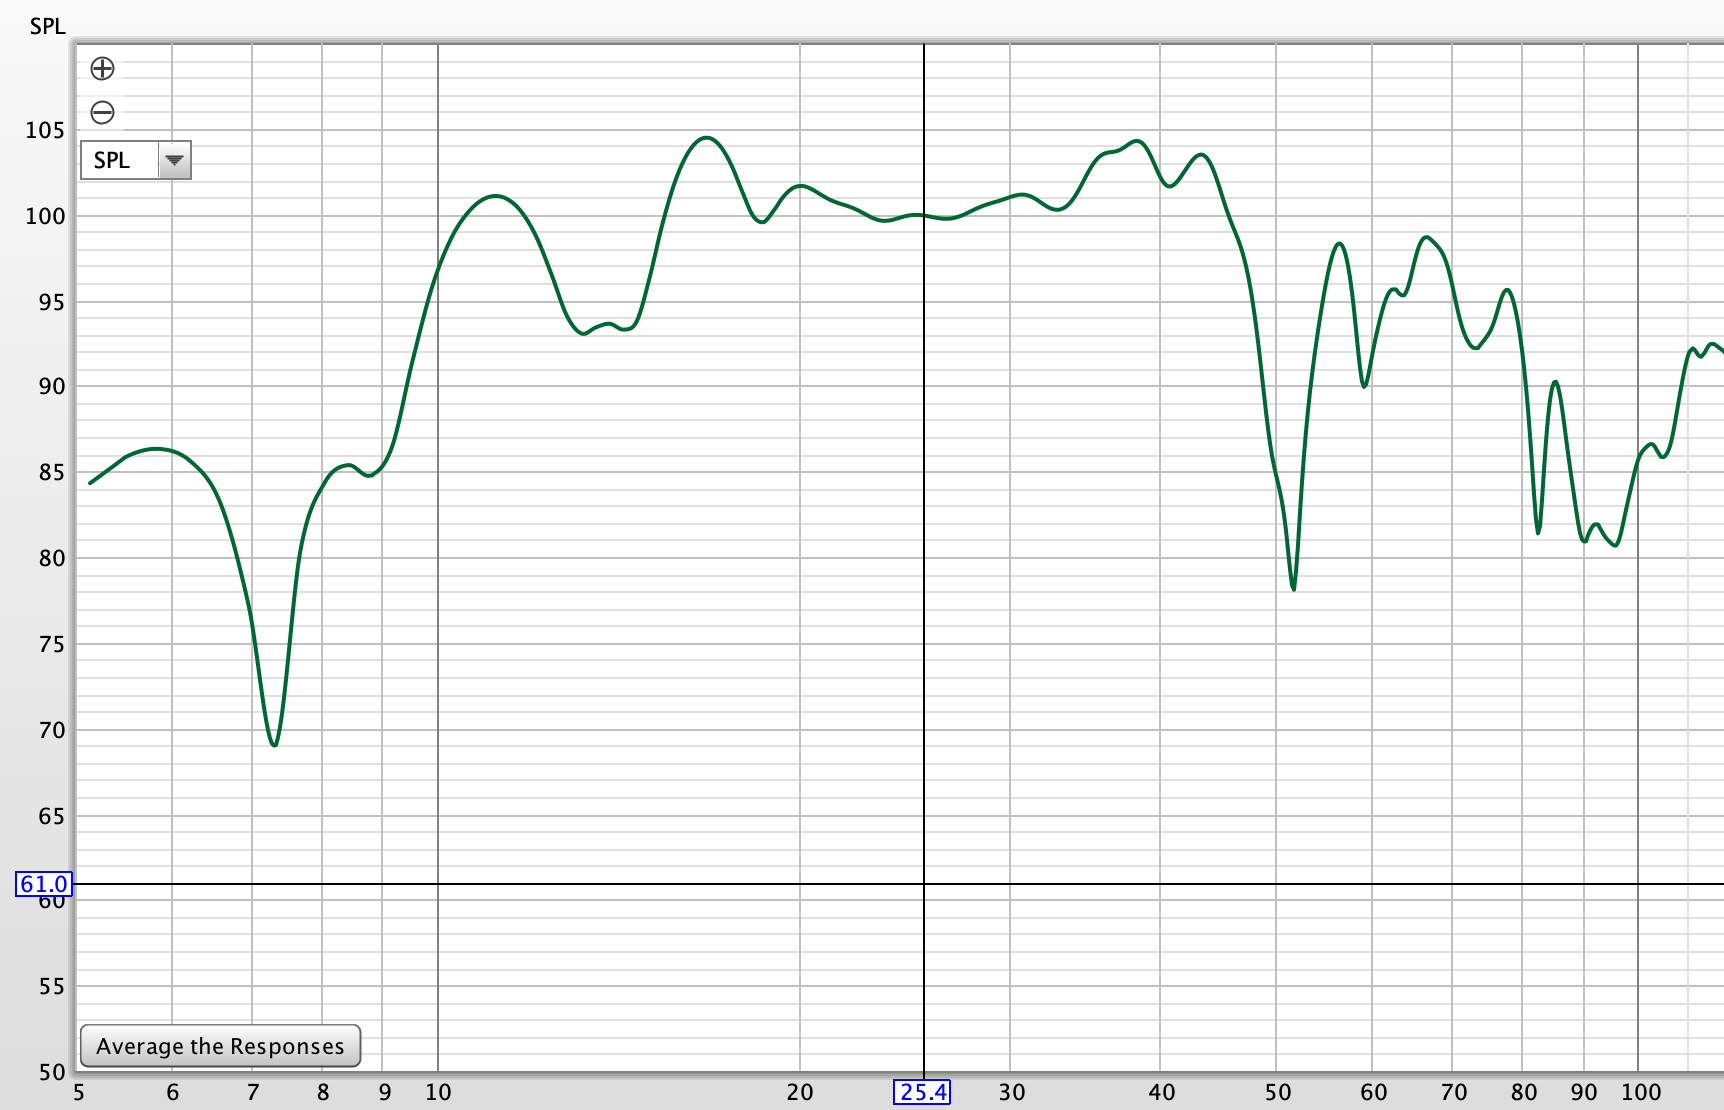Screen dimensions: 1724x1110
Task: Click the 50 label on frequency axis
Action: click(1278, 1092)
